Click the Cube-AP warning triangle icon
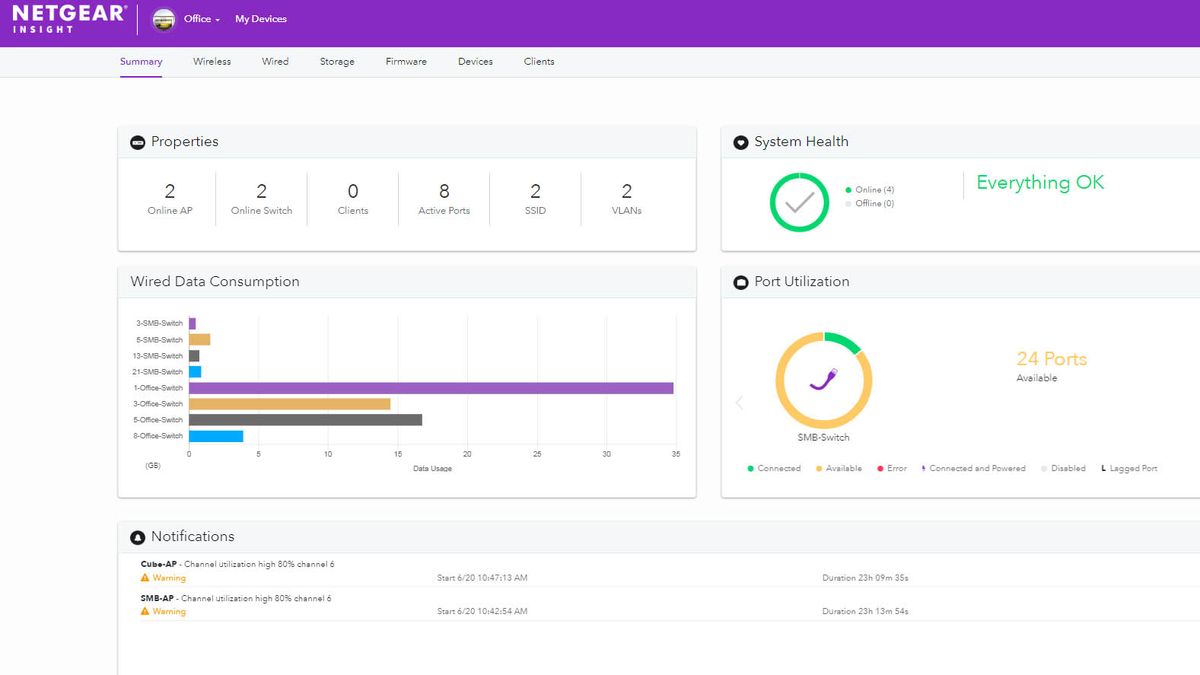This screenshot has width=1200, height=675. pos(145,578)
